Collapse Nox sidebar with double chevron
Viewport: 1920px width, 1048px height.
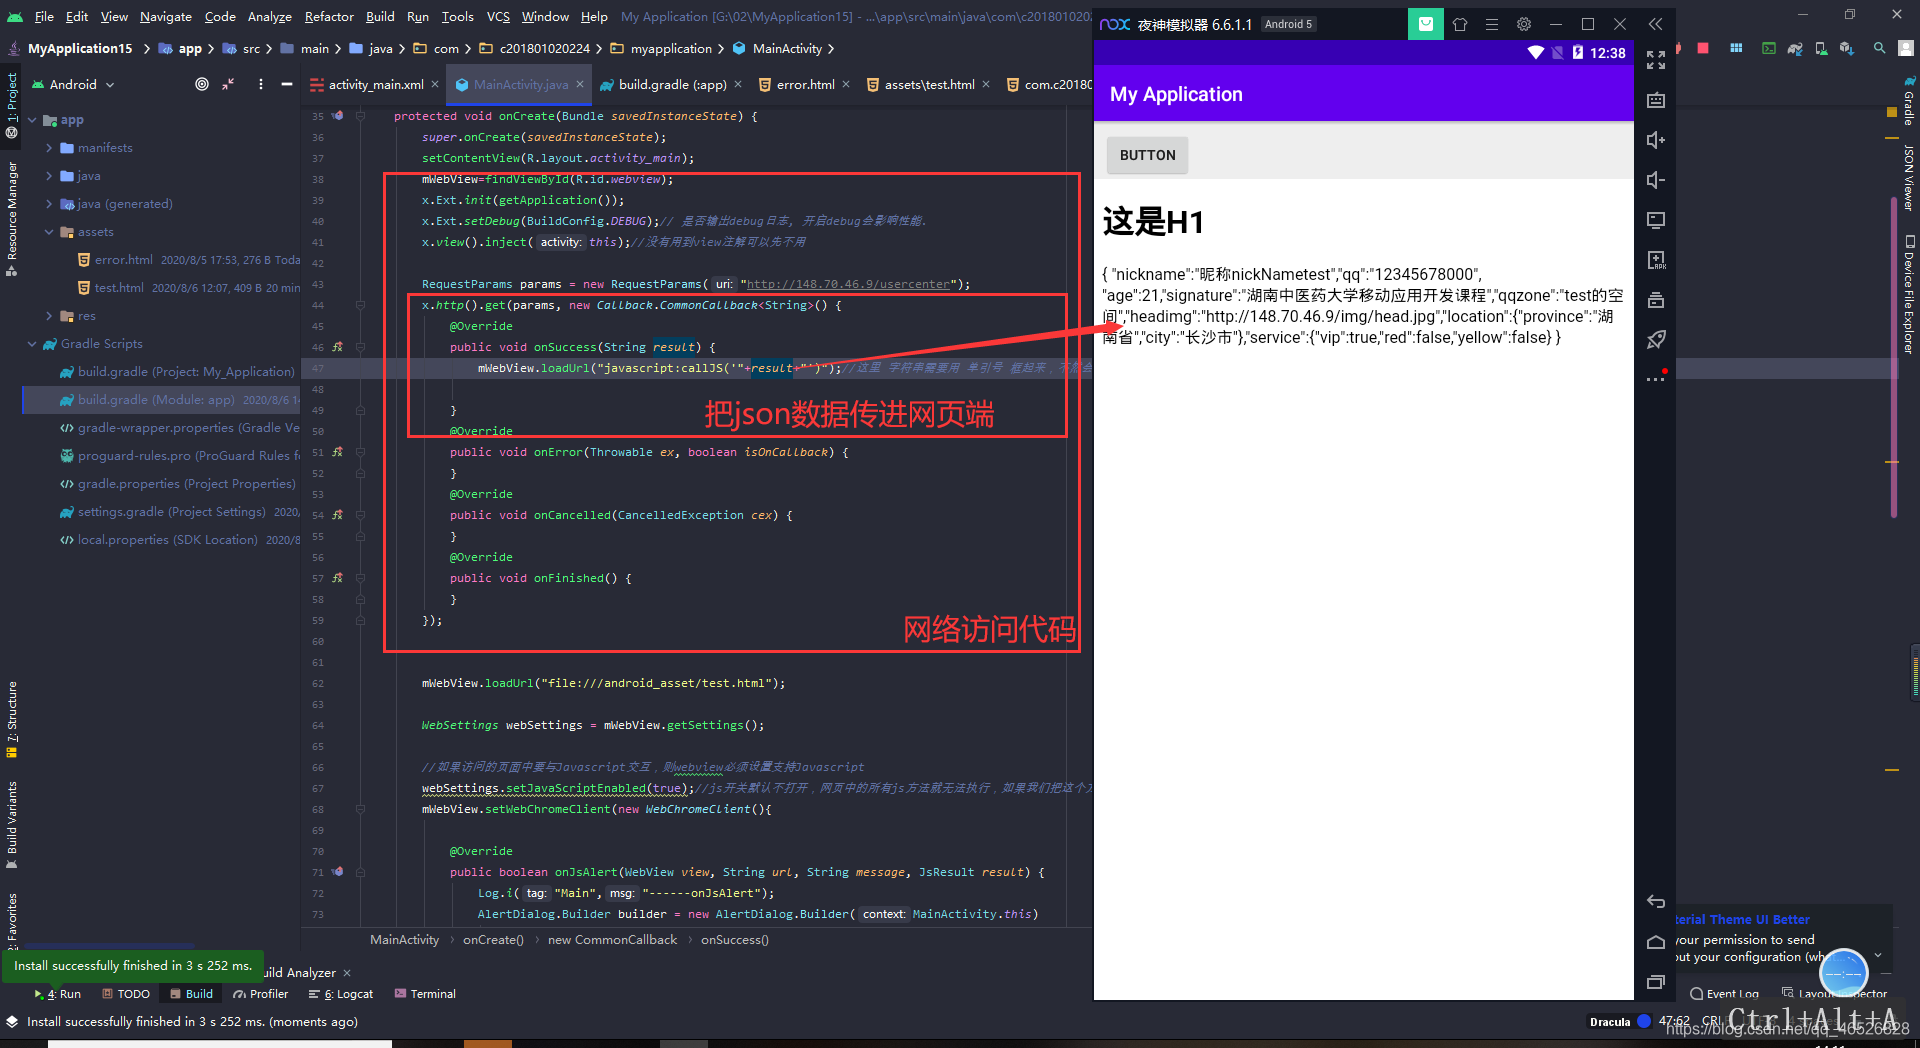1656,24
